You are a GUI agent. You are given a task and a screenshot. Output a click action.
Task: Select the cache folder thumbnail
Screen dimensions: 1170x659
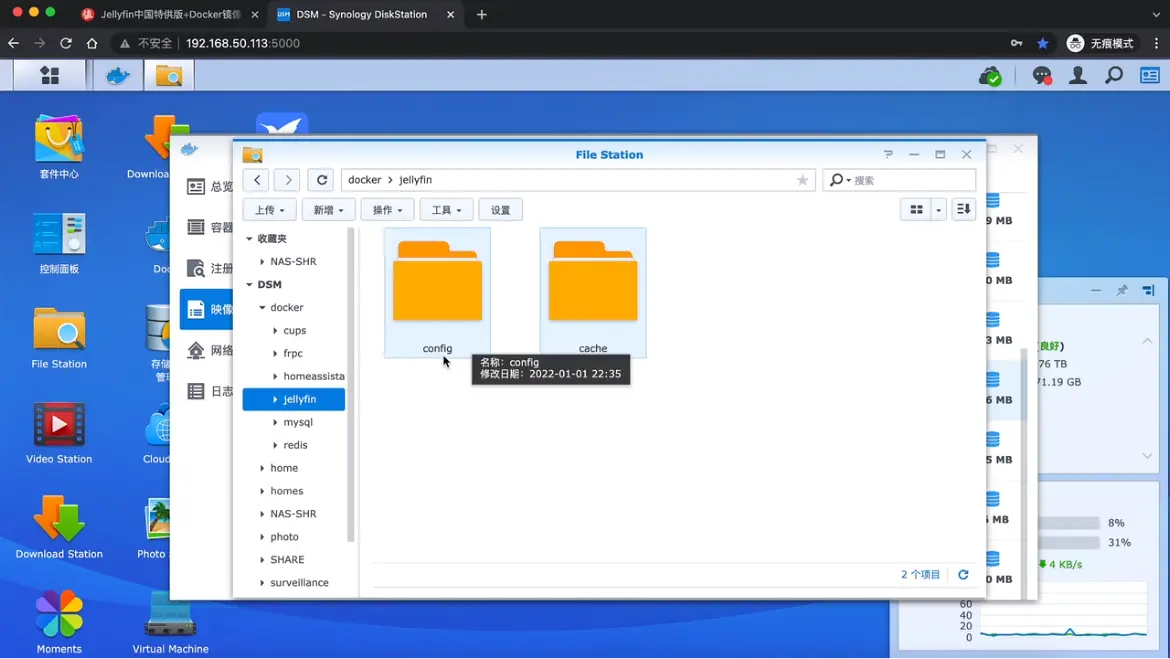pyautogui.click(x=593, y=292)
